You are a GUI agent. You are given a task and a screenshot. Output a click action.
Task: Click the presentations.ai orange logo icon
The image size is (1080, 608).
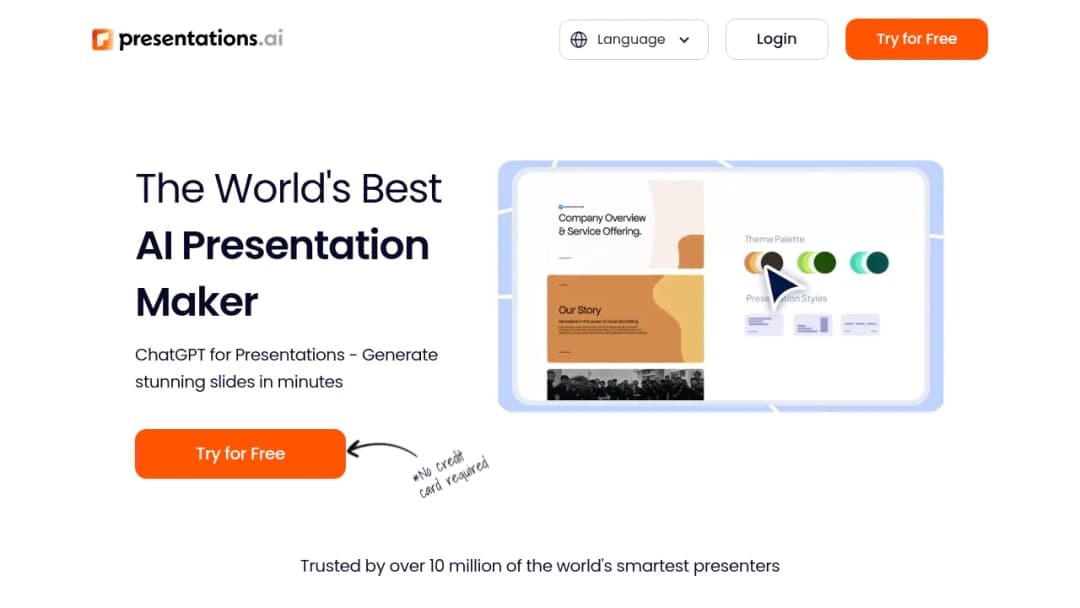click(x=102, y=39)
